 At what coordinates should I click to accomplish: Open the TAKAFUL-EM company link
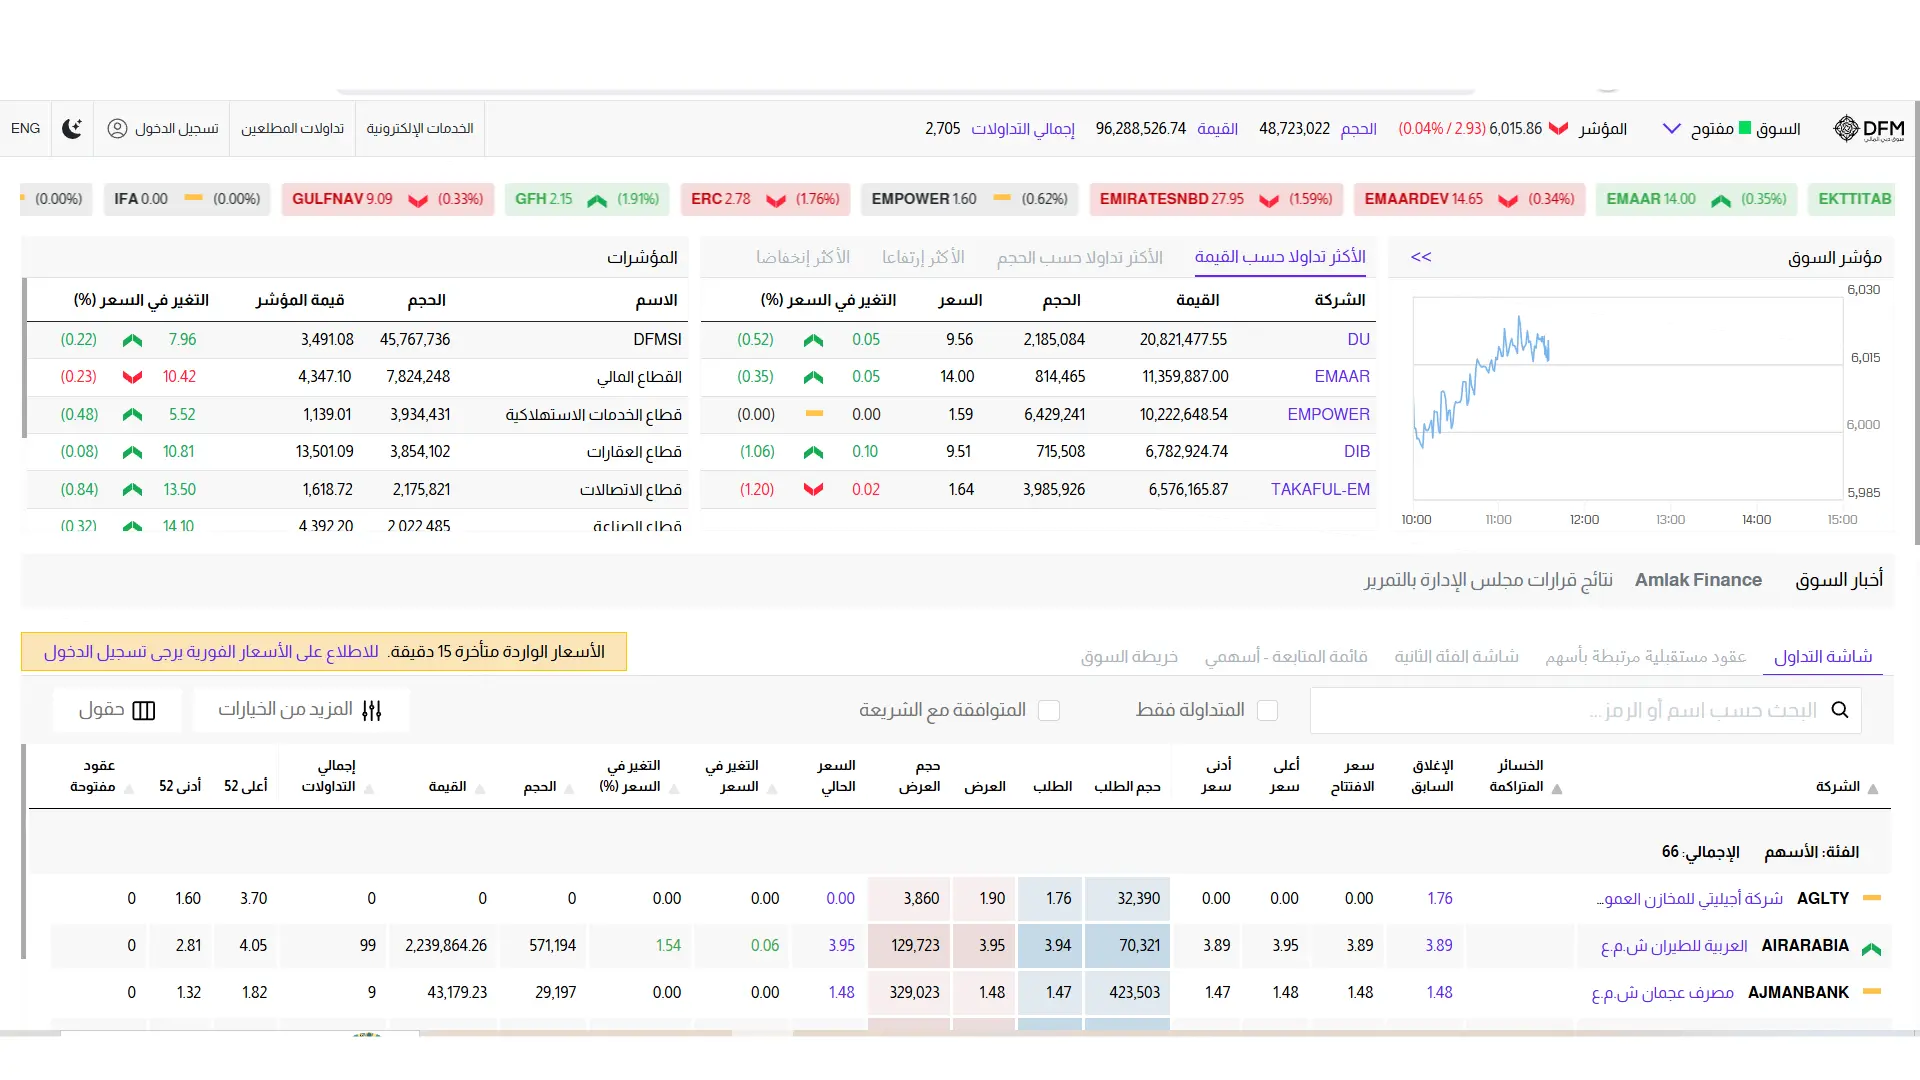pos(1320,490)
